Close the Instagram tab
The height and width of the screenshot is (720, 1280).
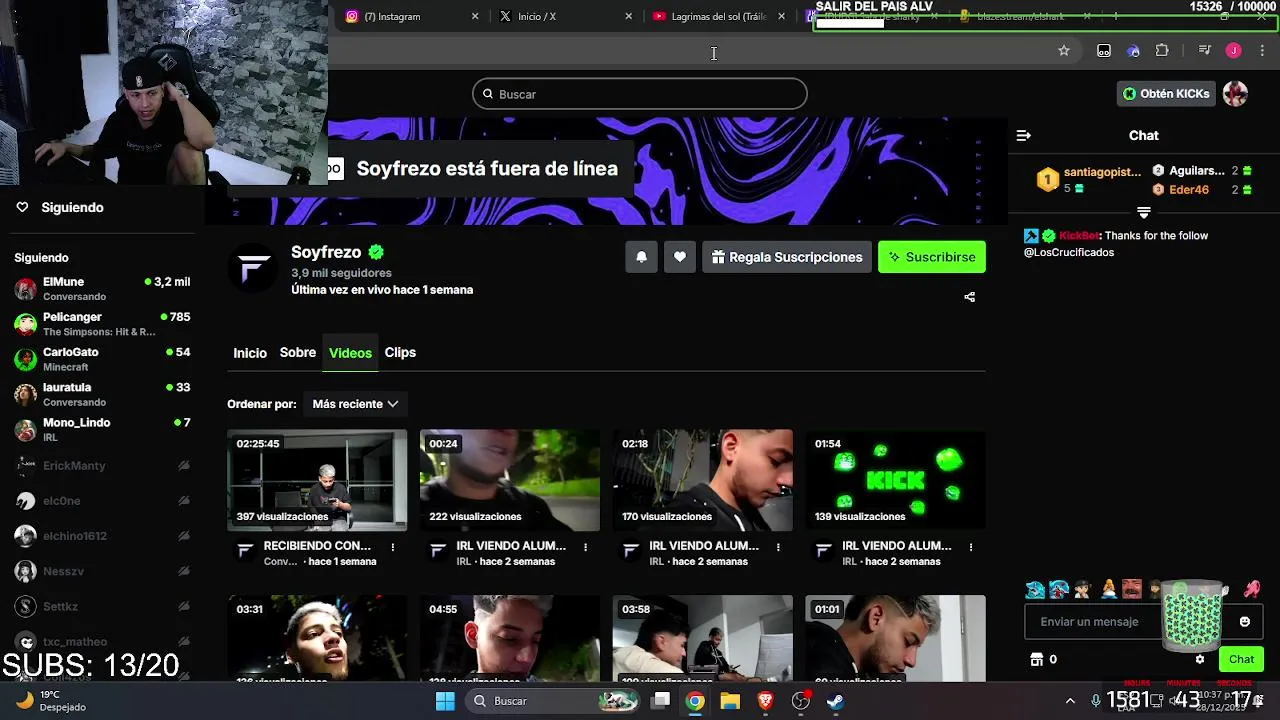[475, 16]
